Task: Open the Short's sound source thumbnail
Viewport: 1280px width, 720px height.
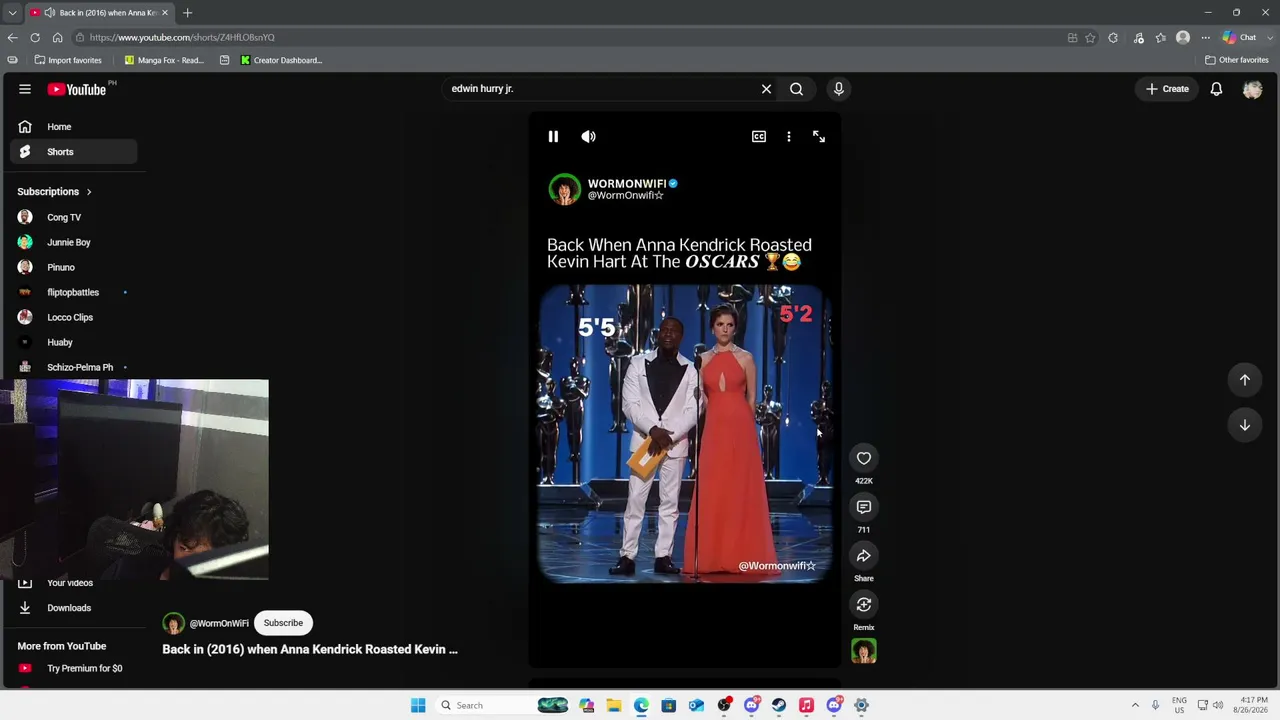Action: point(864,651)
